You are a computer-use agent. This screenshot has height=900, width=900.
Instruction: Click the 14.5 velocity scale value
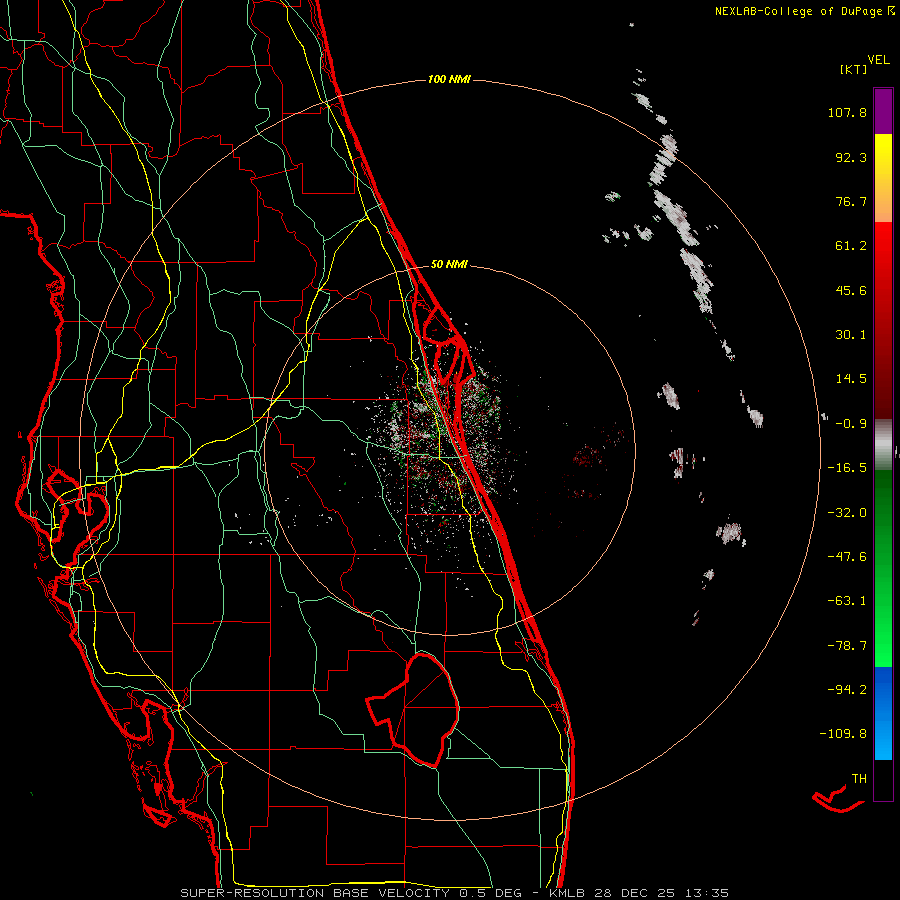pos(851,379)
